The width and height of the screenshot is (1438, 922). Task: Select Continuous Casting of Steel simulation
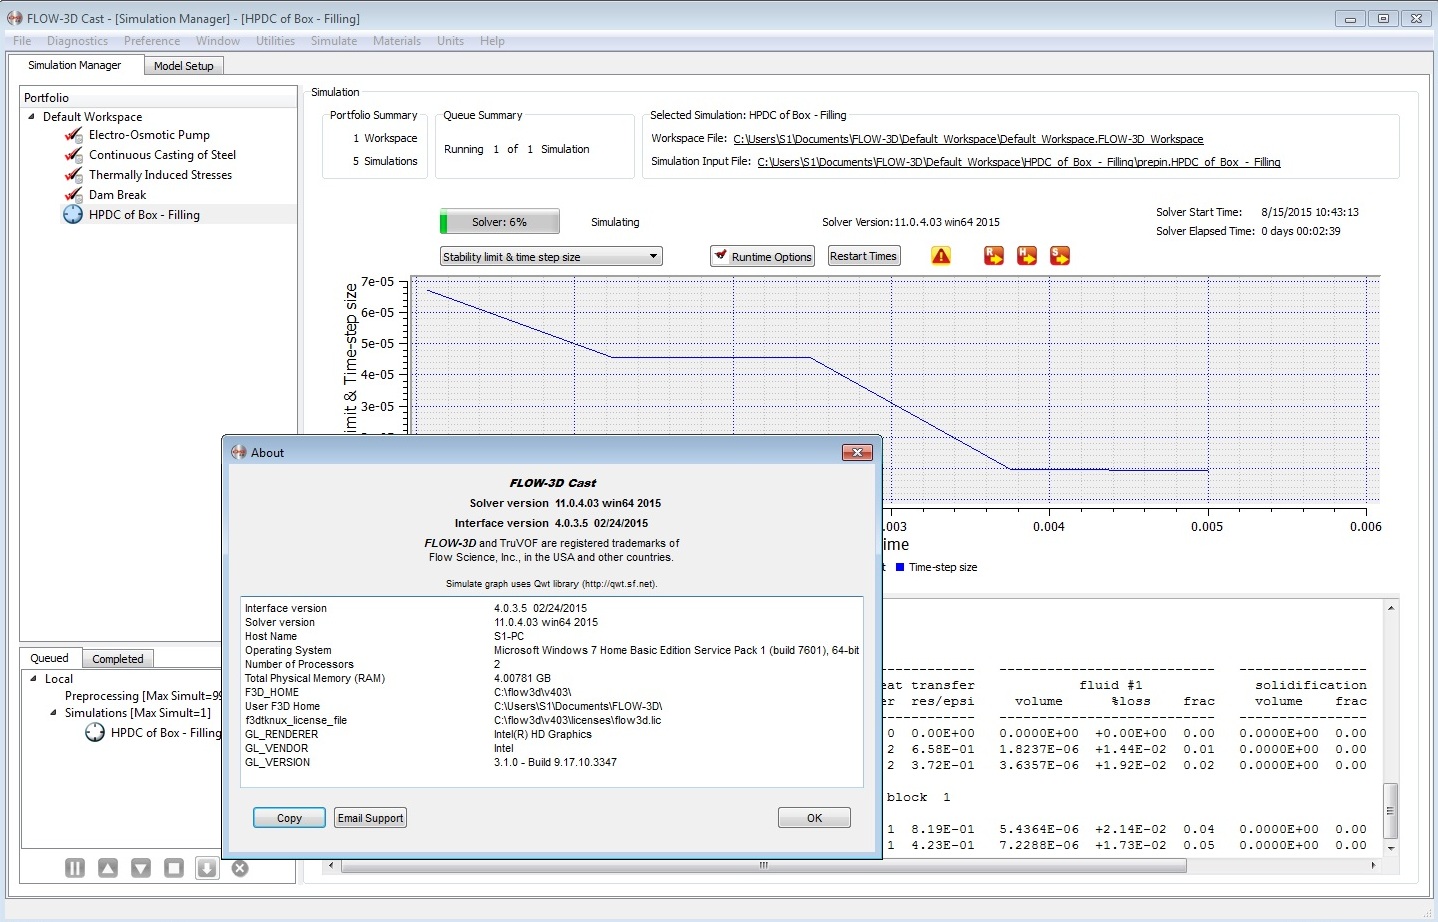162,155
